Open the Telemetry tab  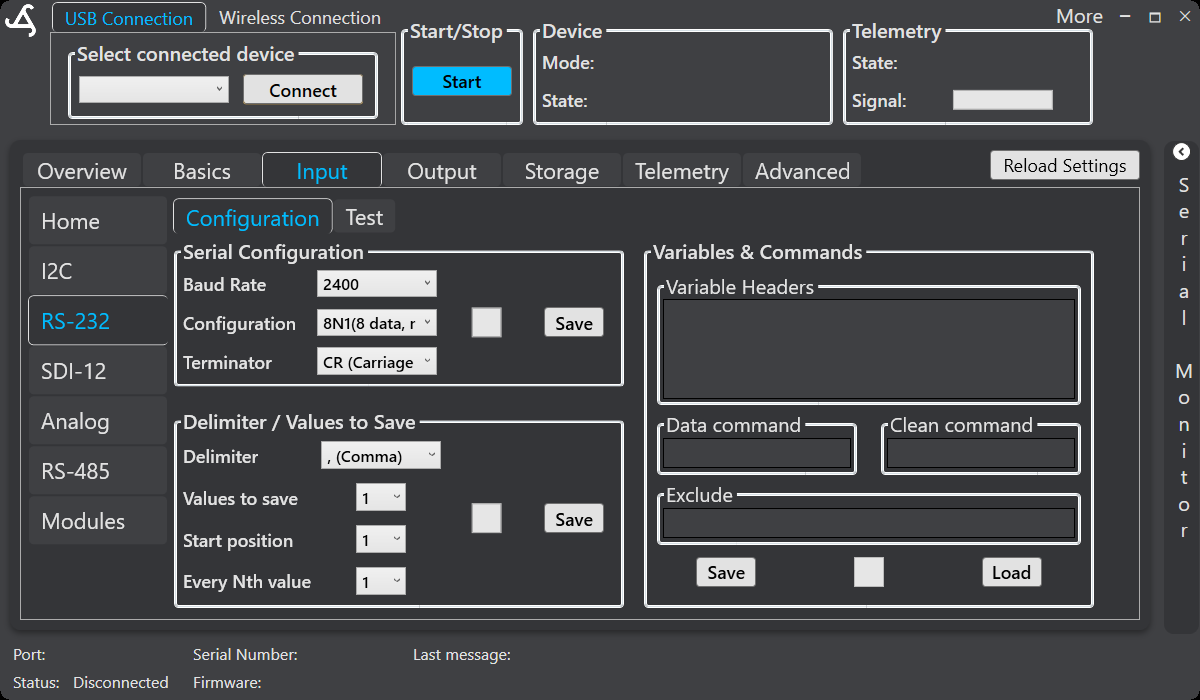[682, 171]
